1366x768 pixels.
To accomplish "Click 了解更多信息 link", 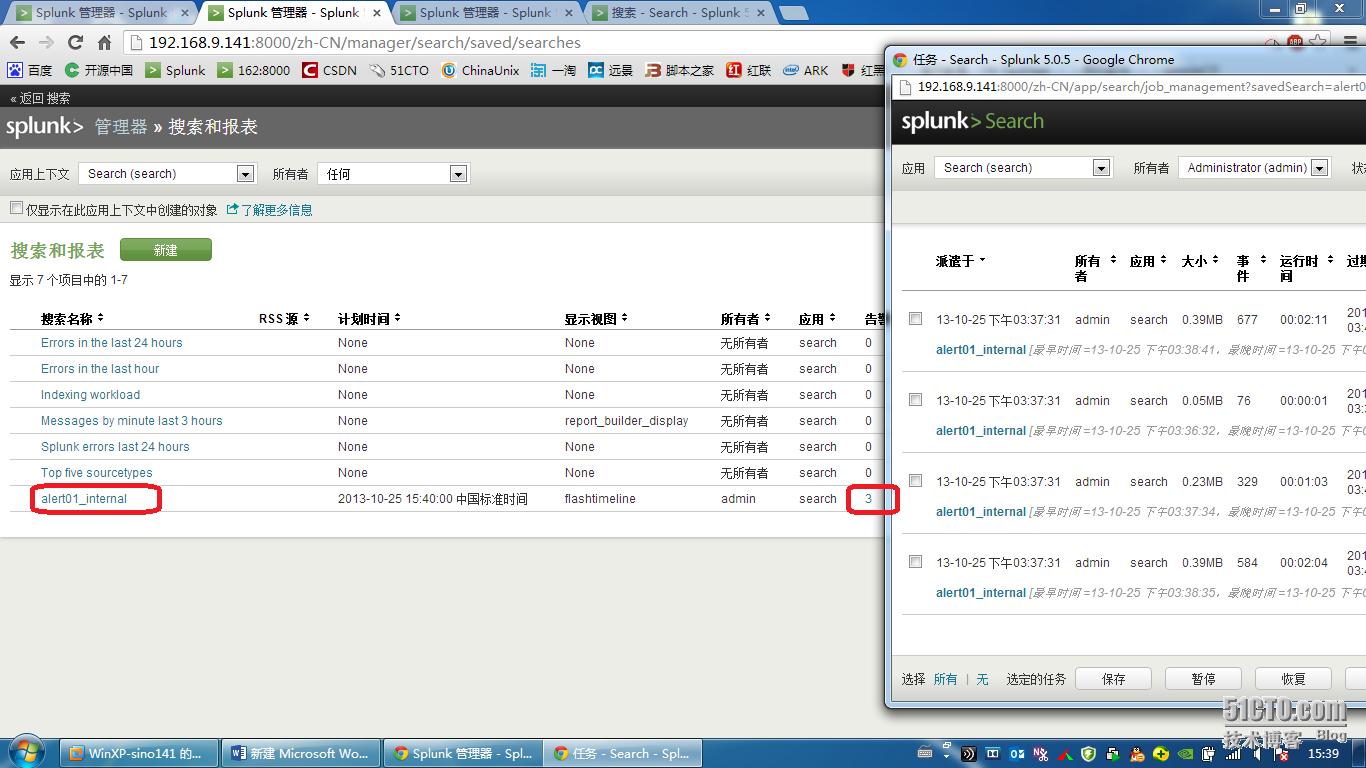I will tap(270, 209).
